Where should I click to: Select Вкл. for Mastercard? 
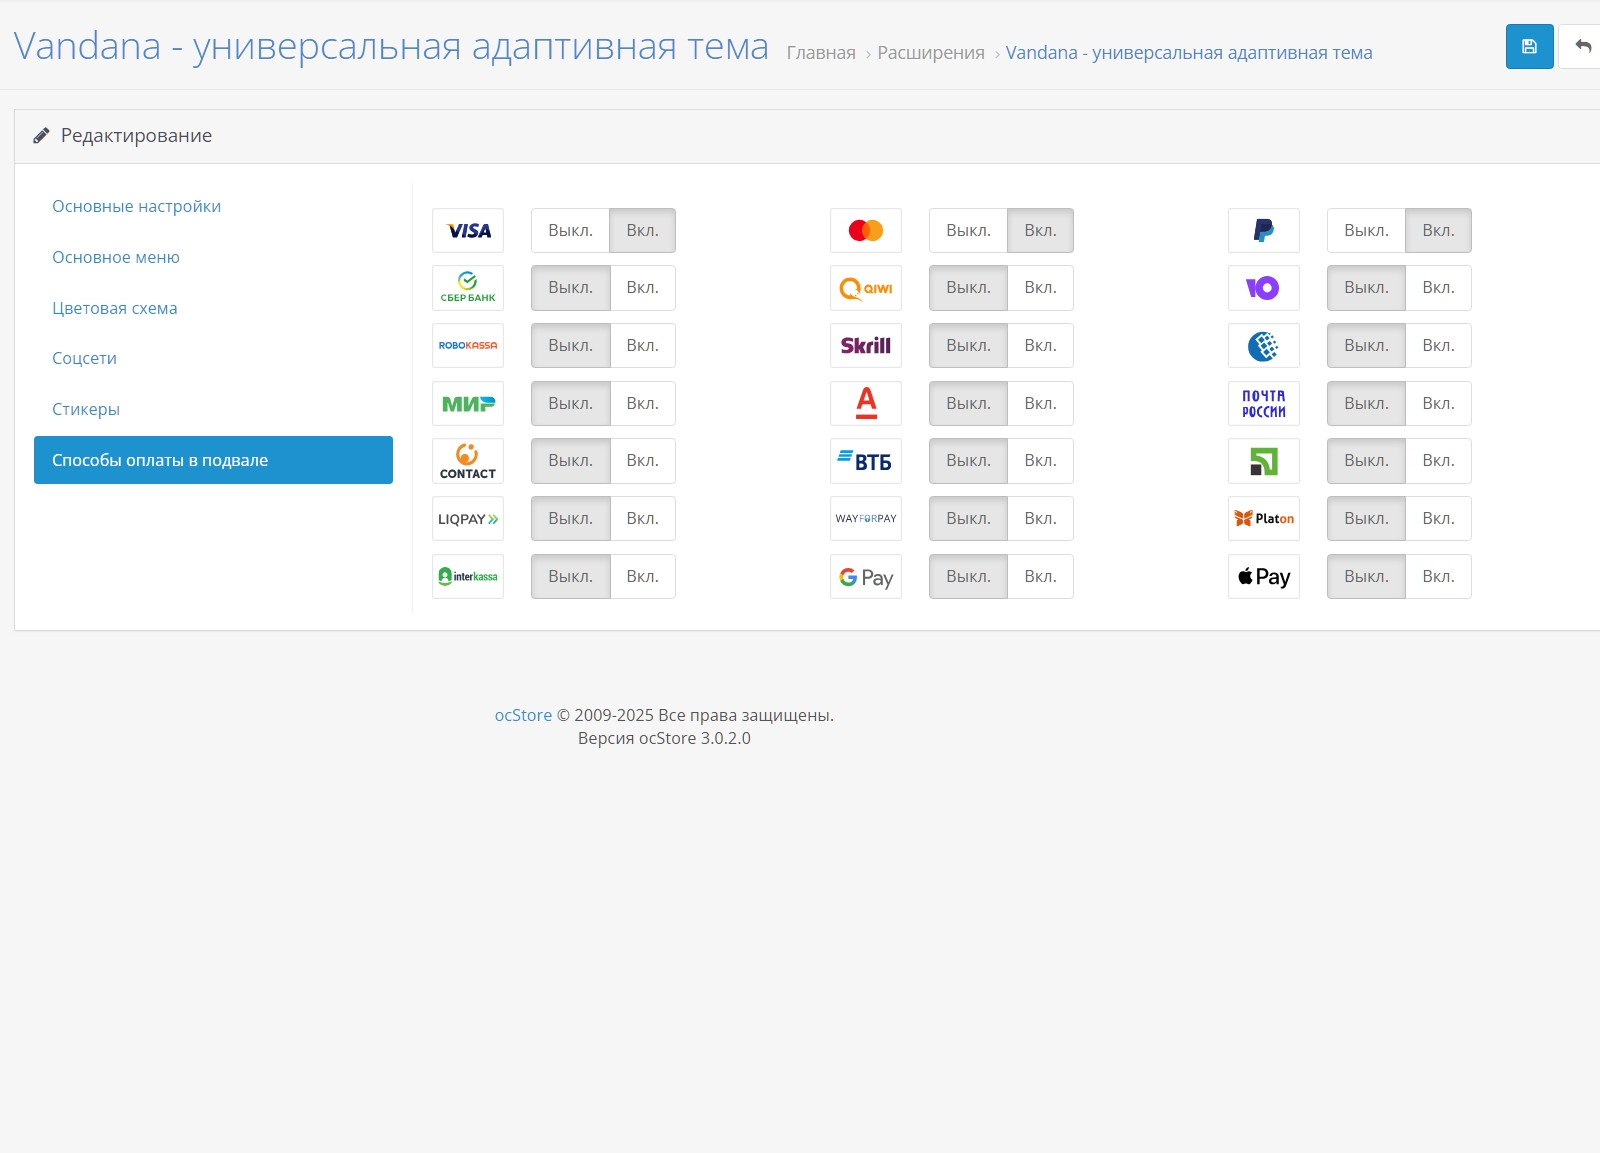1041,231
